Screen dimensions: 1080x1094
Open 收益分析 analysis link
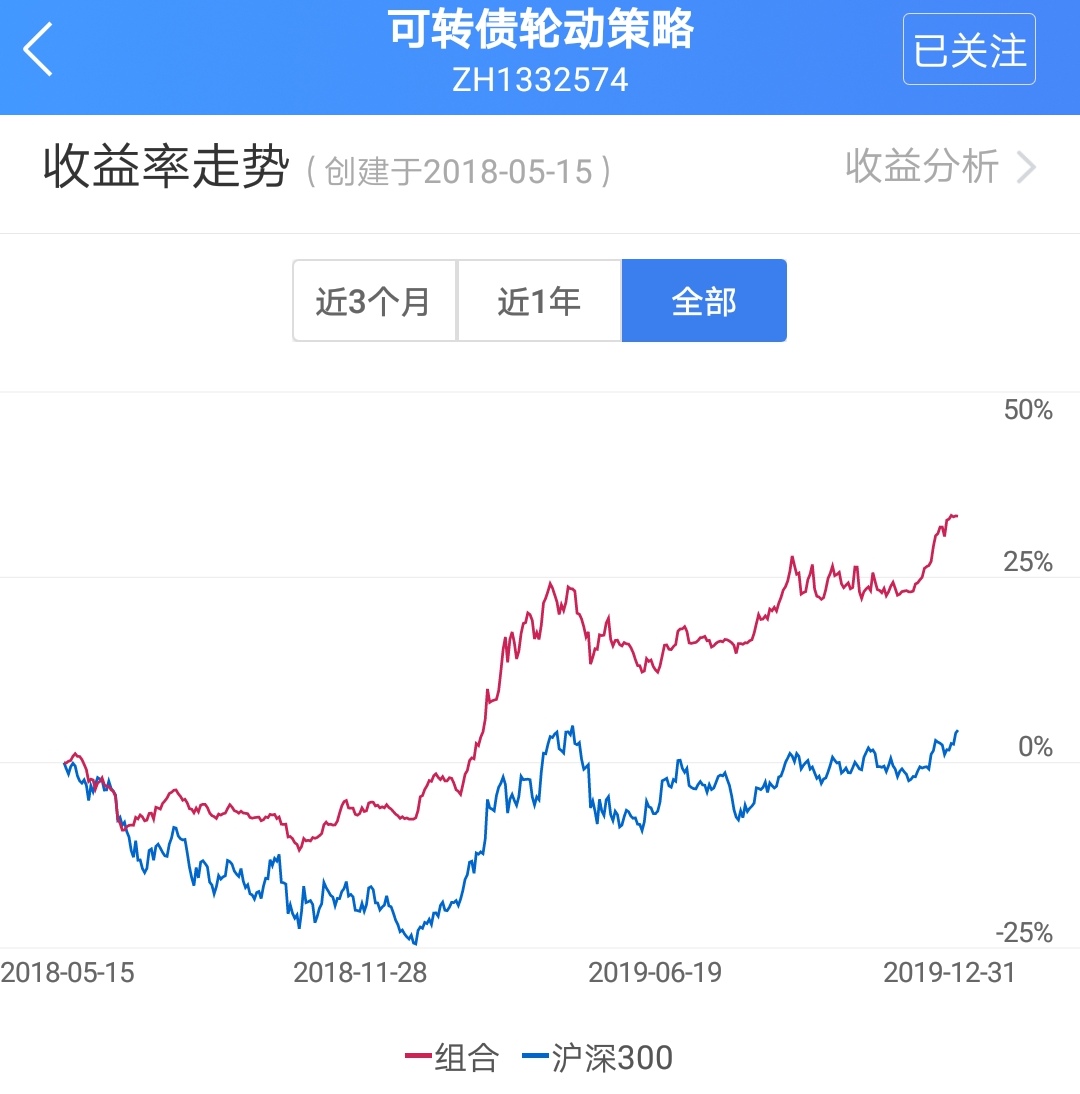(921, 167)
